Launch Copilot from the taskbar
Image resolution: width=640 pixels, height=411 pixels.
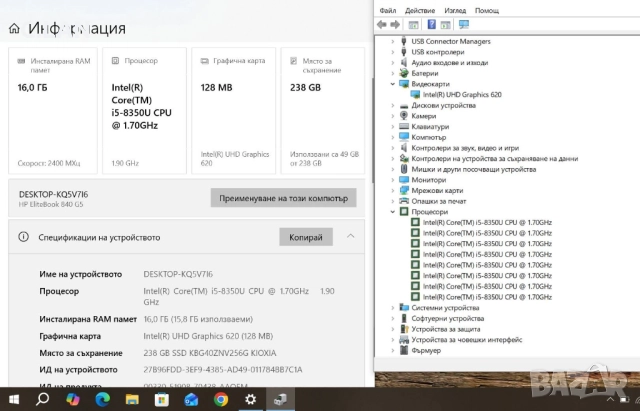[73, 399]
